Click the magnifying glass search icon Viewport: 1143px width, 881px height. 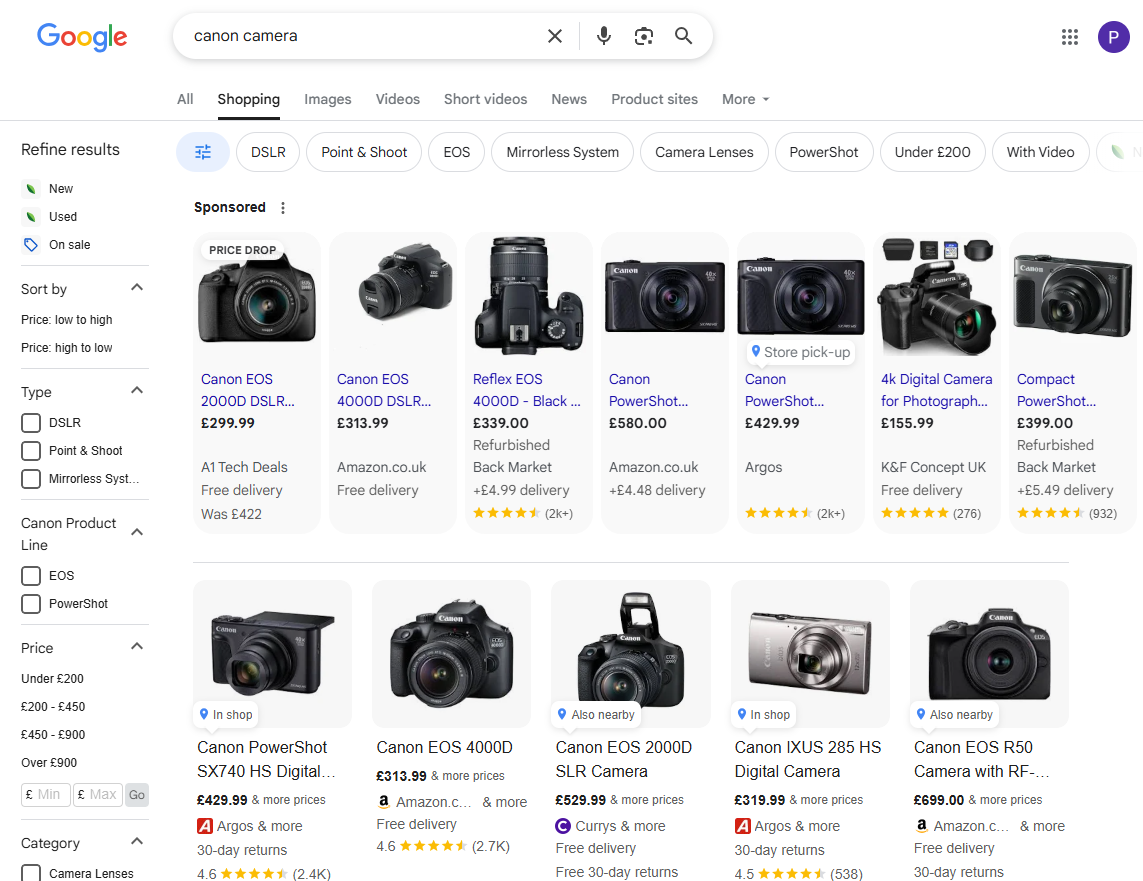[684, 36]
